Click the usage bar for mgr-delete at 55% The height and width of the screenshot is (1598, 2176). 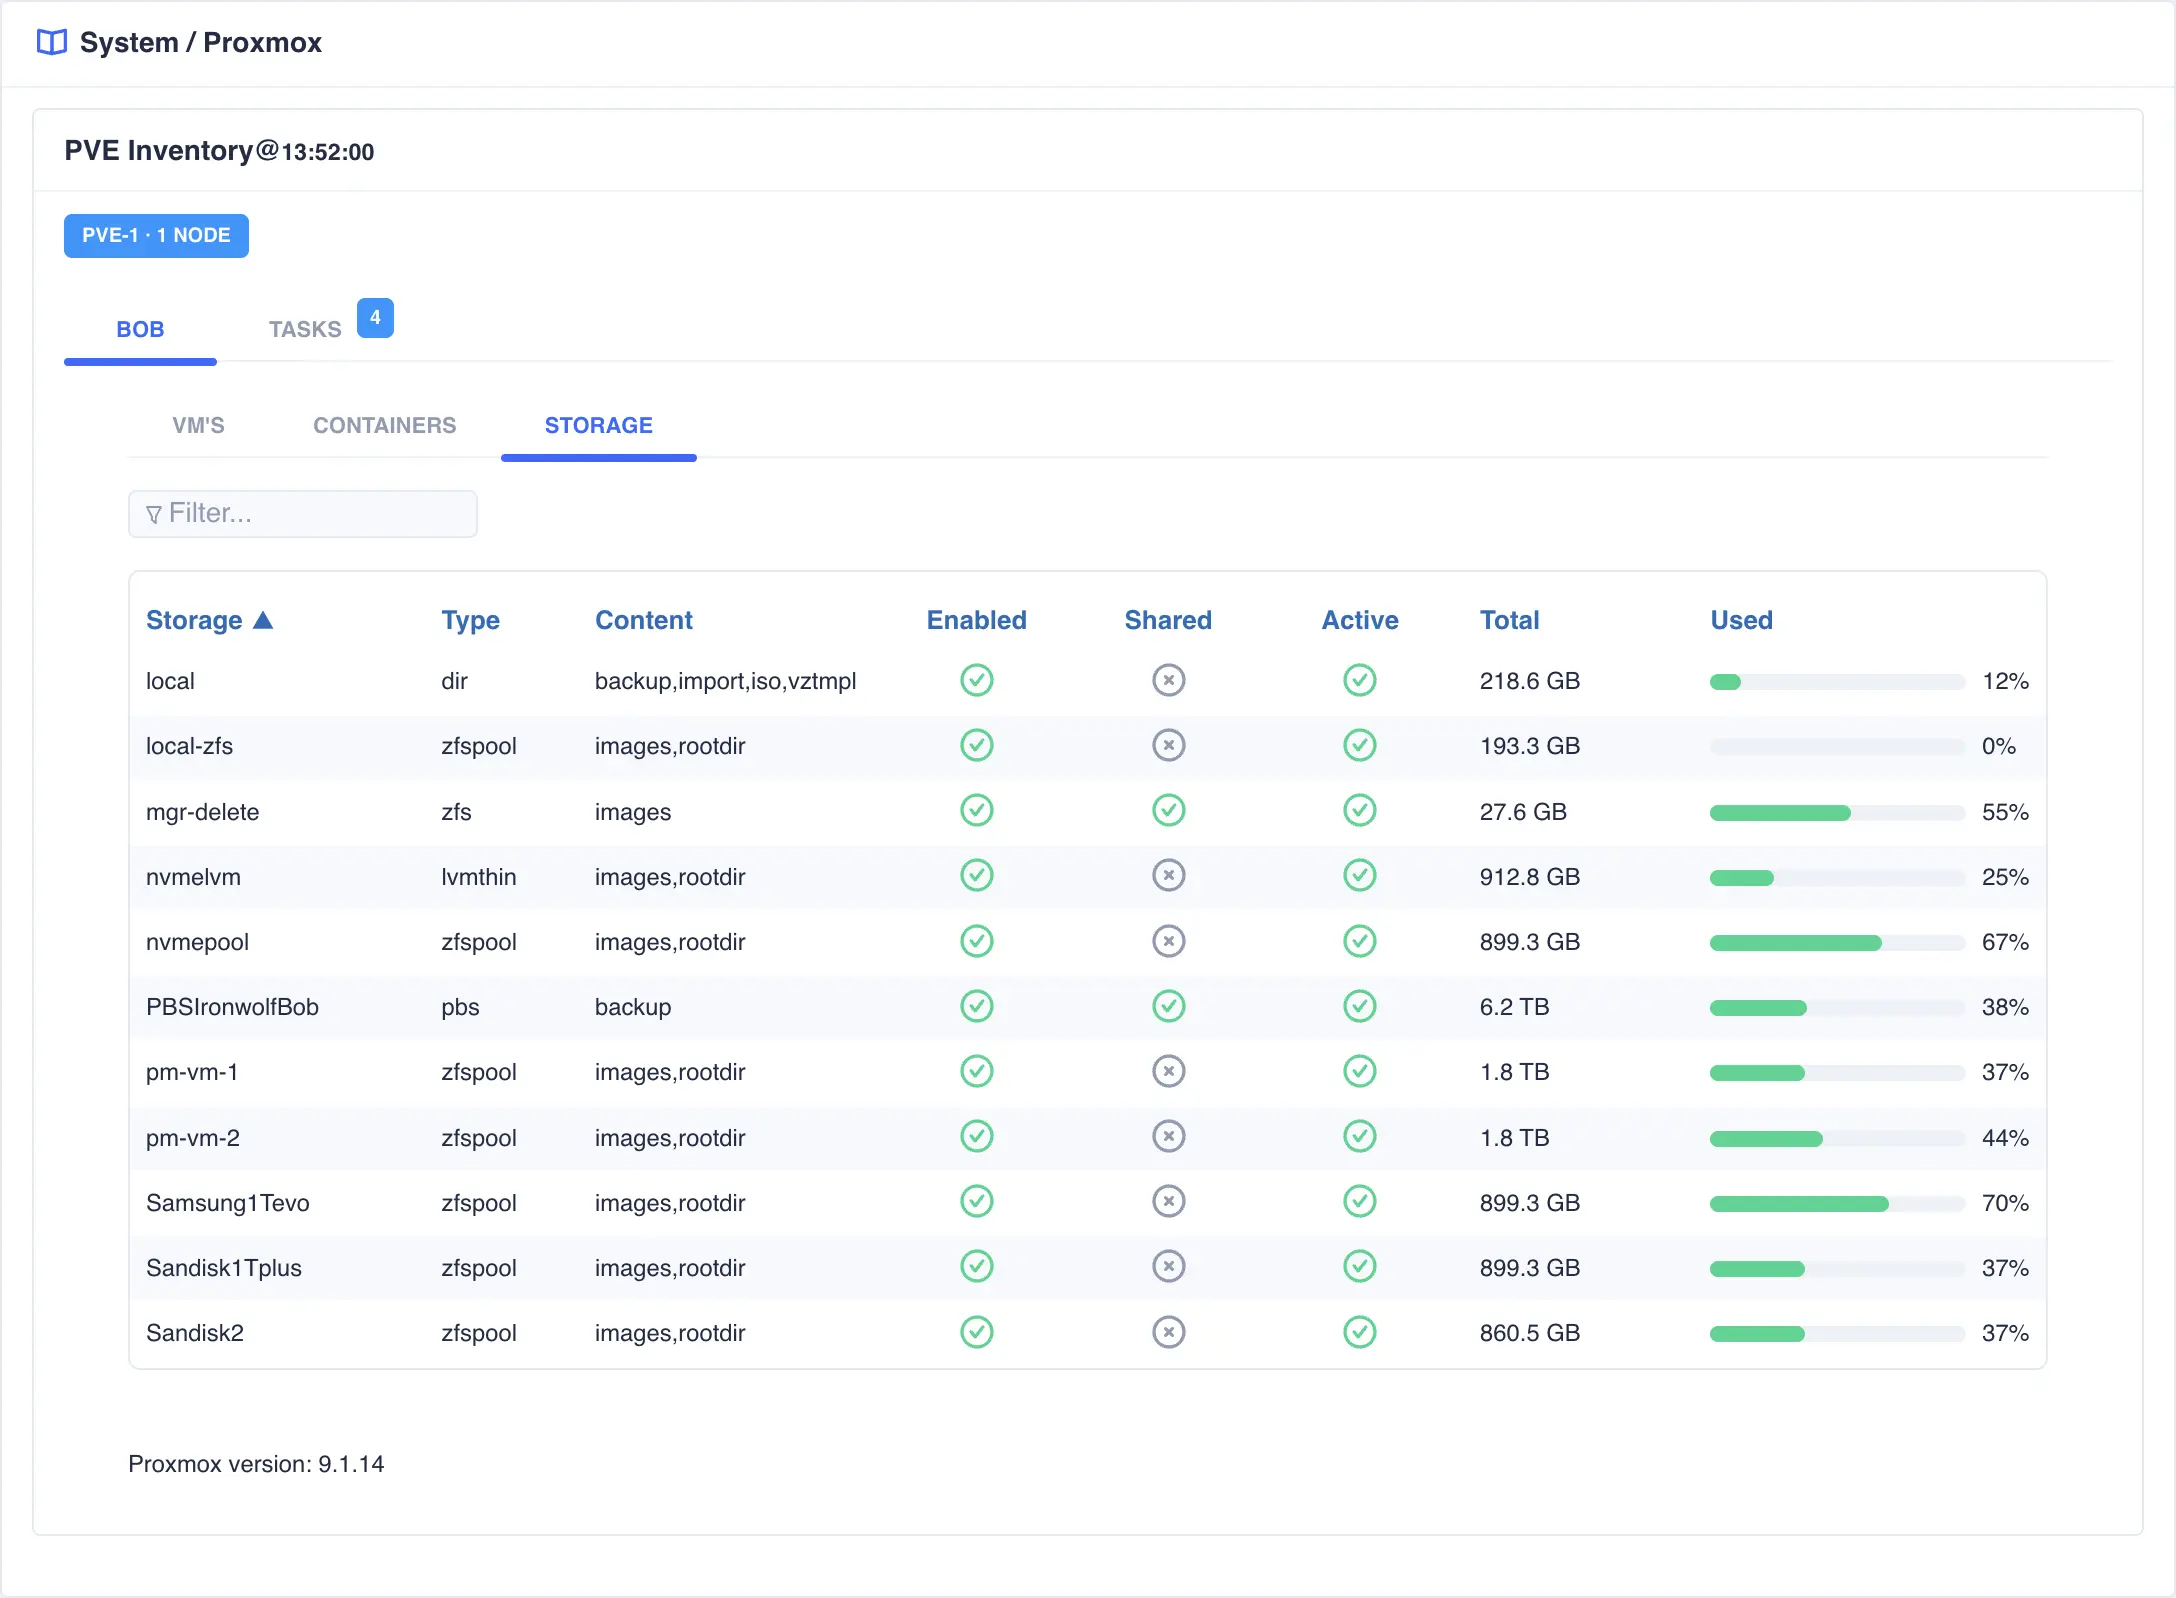coord(1837,813)
